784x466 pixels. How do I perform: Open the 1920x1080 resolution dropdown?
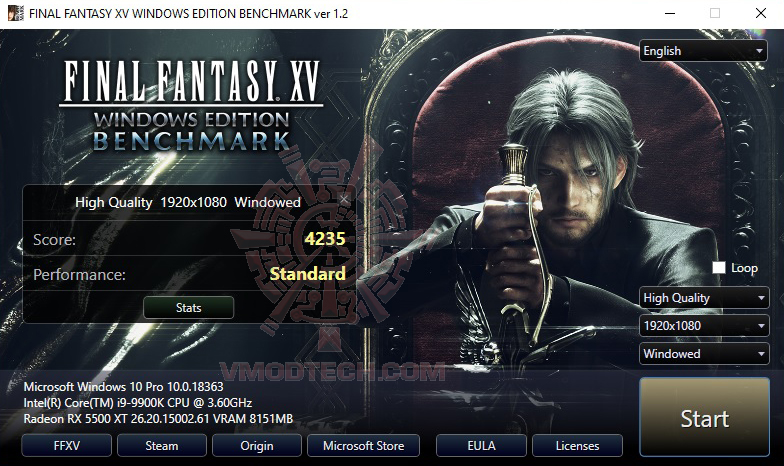704,326
